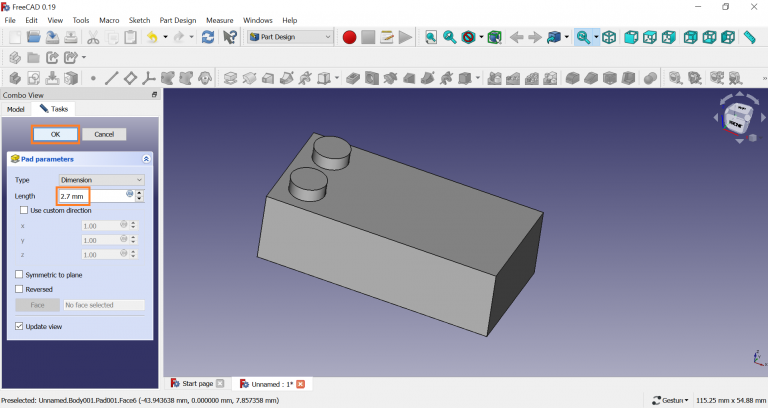Click the Refresh recompute icon
The height and width of the screenshot is (408, 768).
click(207, 37)
